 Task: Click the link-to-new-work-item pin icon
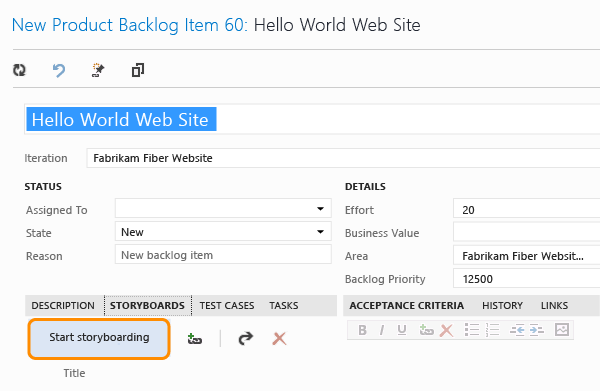[x=98, y=70]
